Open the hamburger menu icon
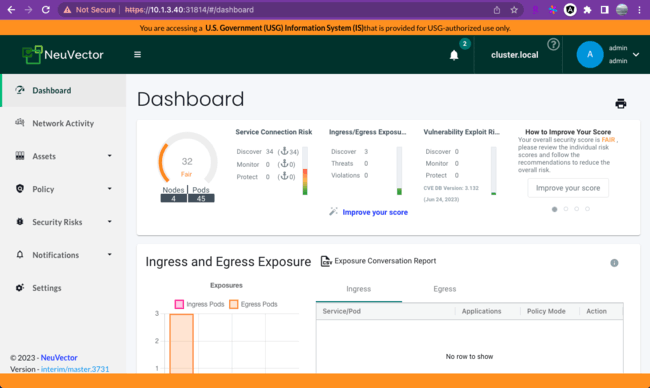Viewport: 650px width, 388px height. click(137, 55)
